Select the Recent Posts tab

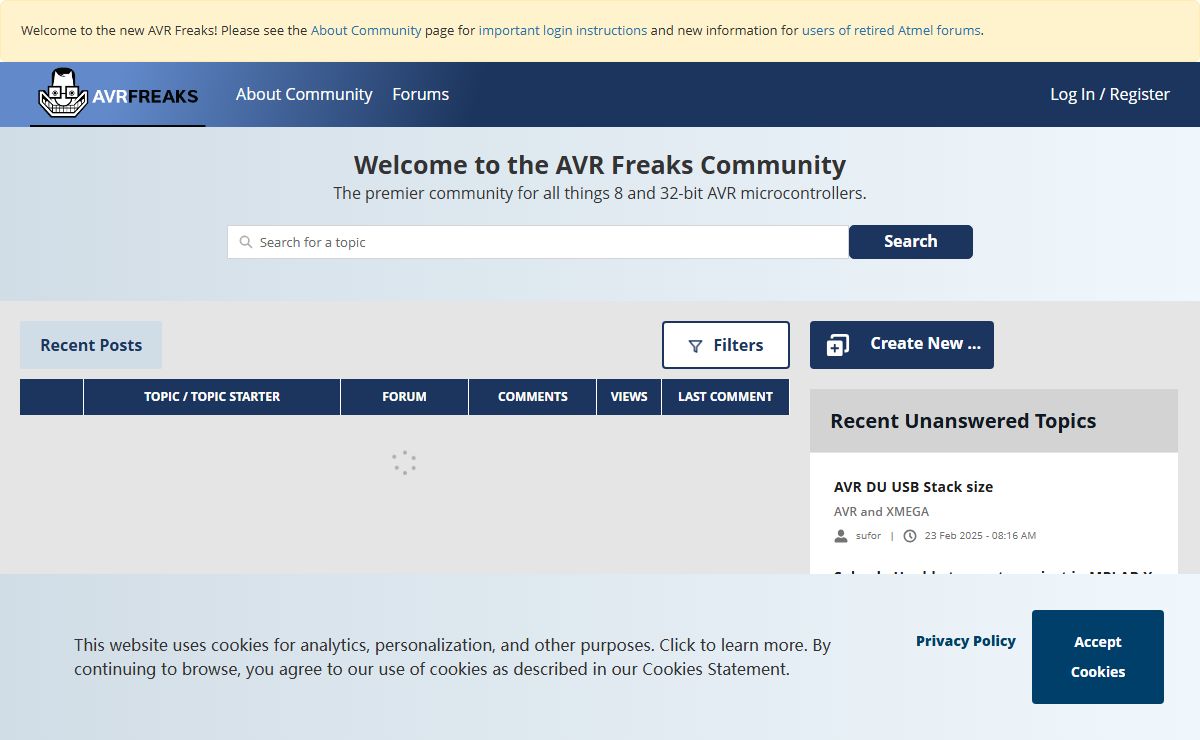coord(91,345)
